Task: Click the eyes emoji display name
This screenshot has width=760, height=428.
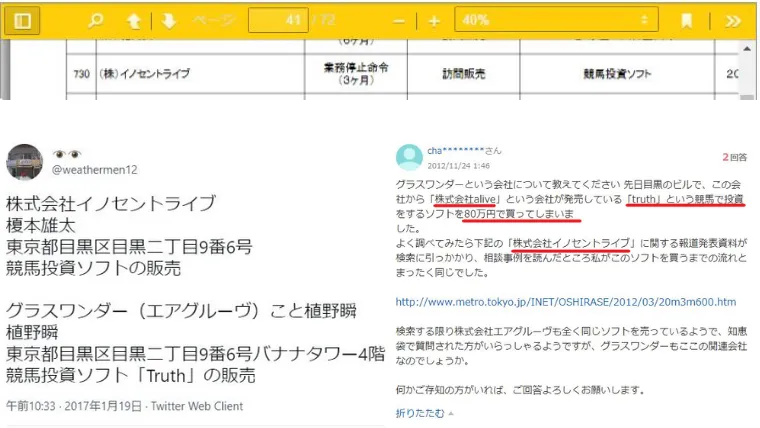Action: 67,154
